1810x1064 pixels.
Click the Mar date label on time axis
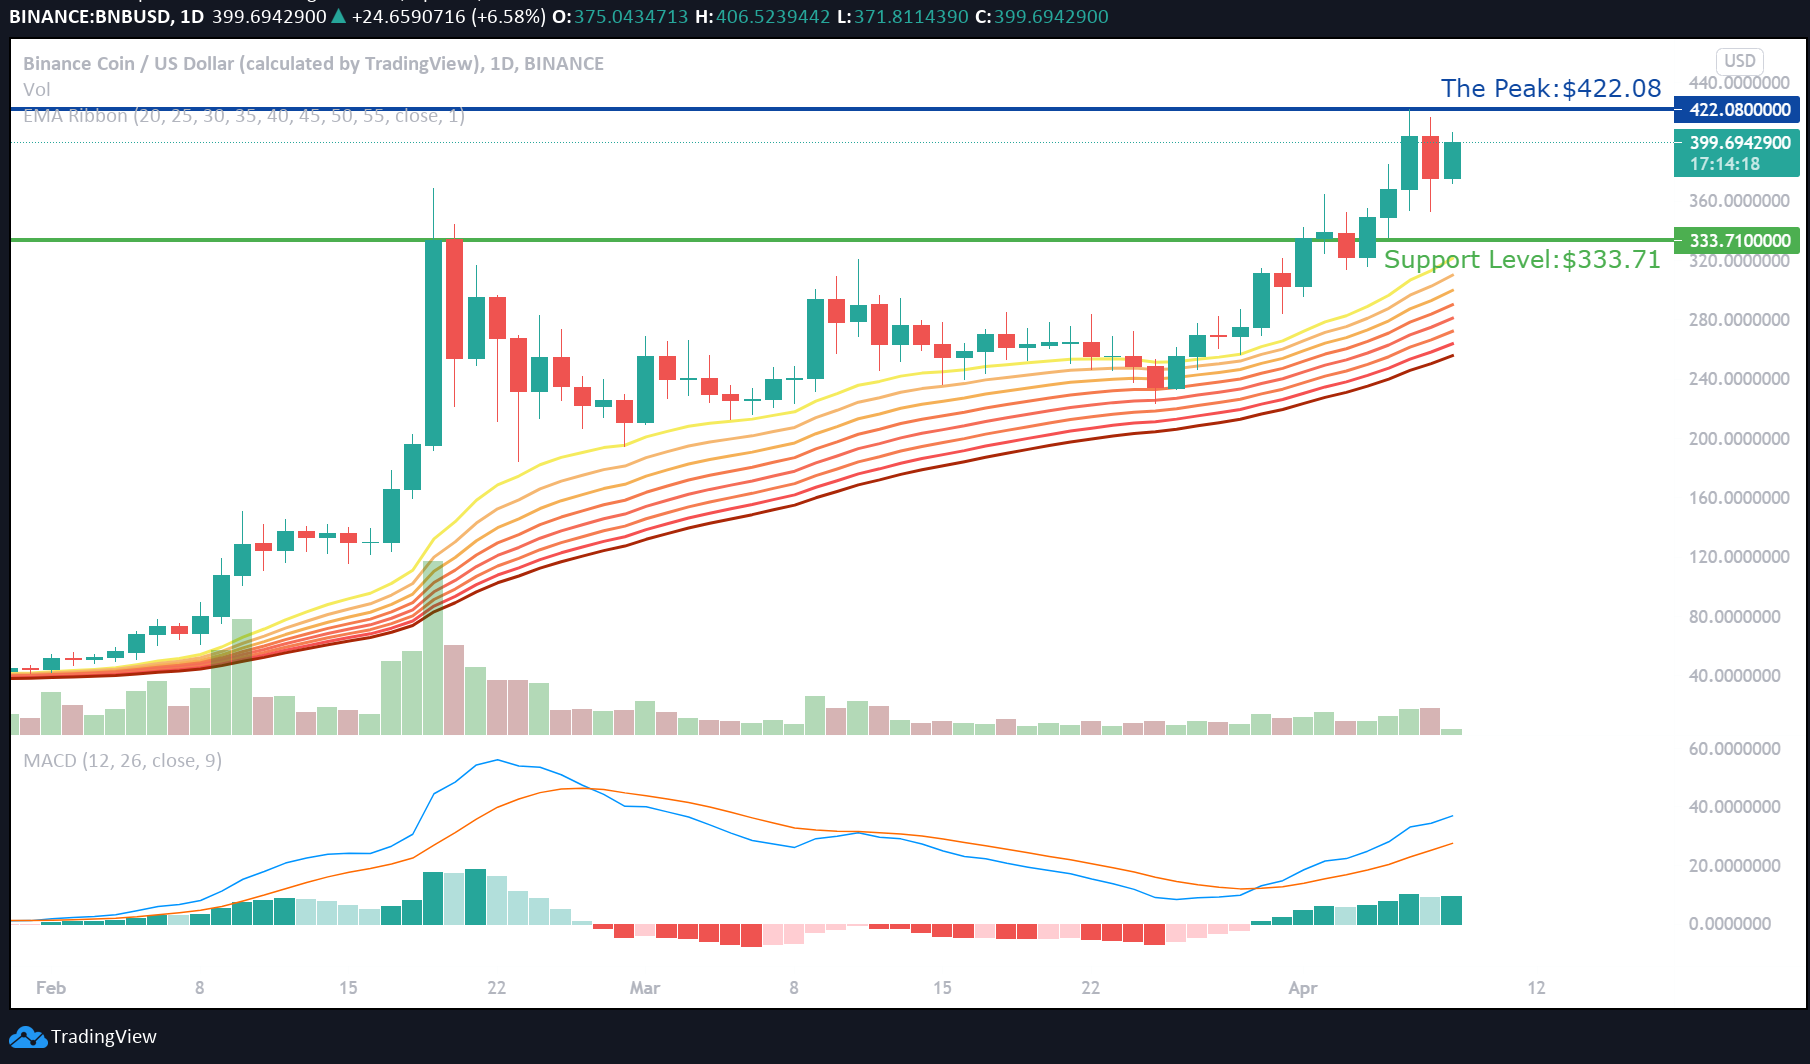click(645, 988)
